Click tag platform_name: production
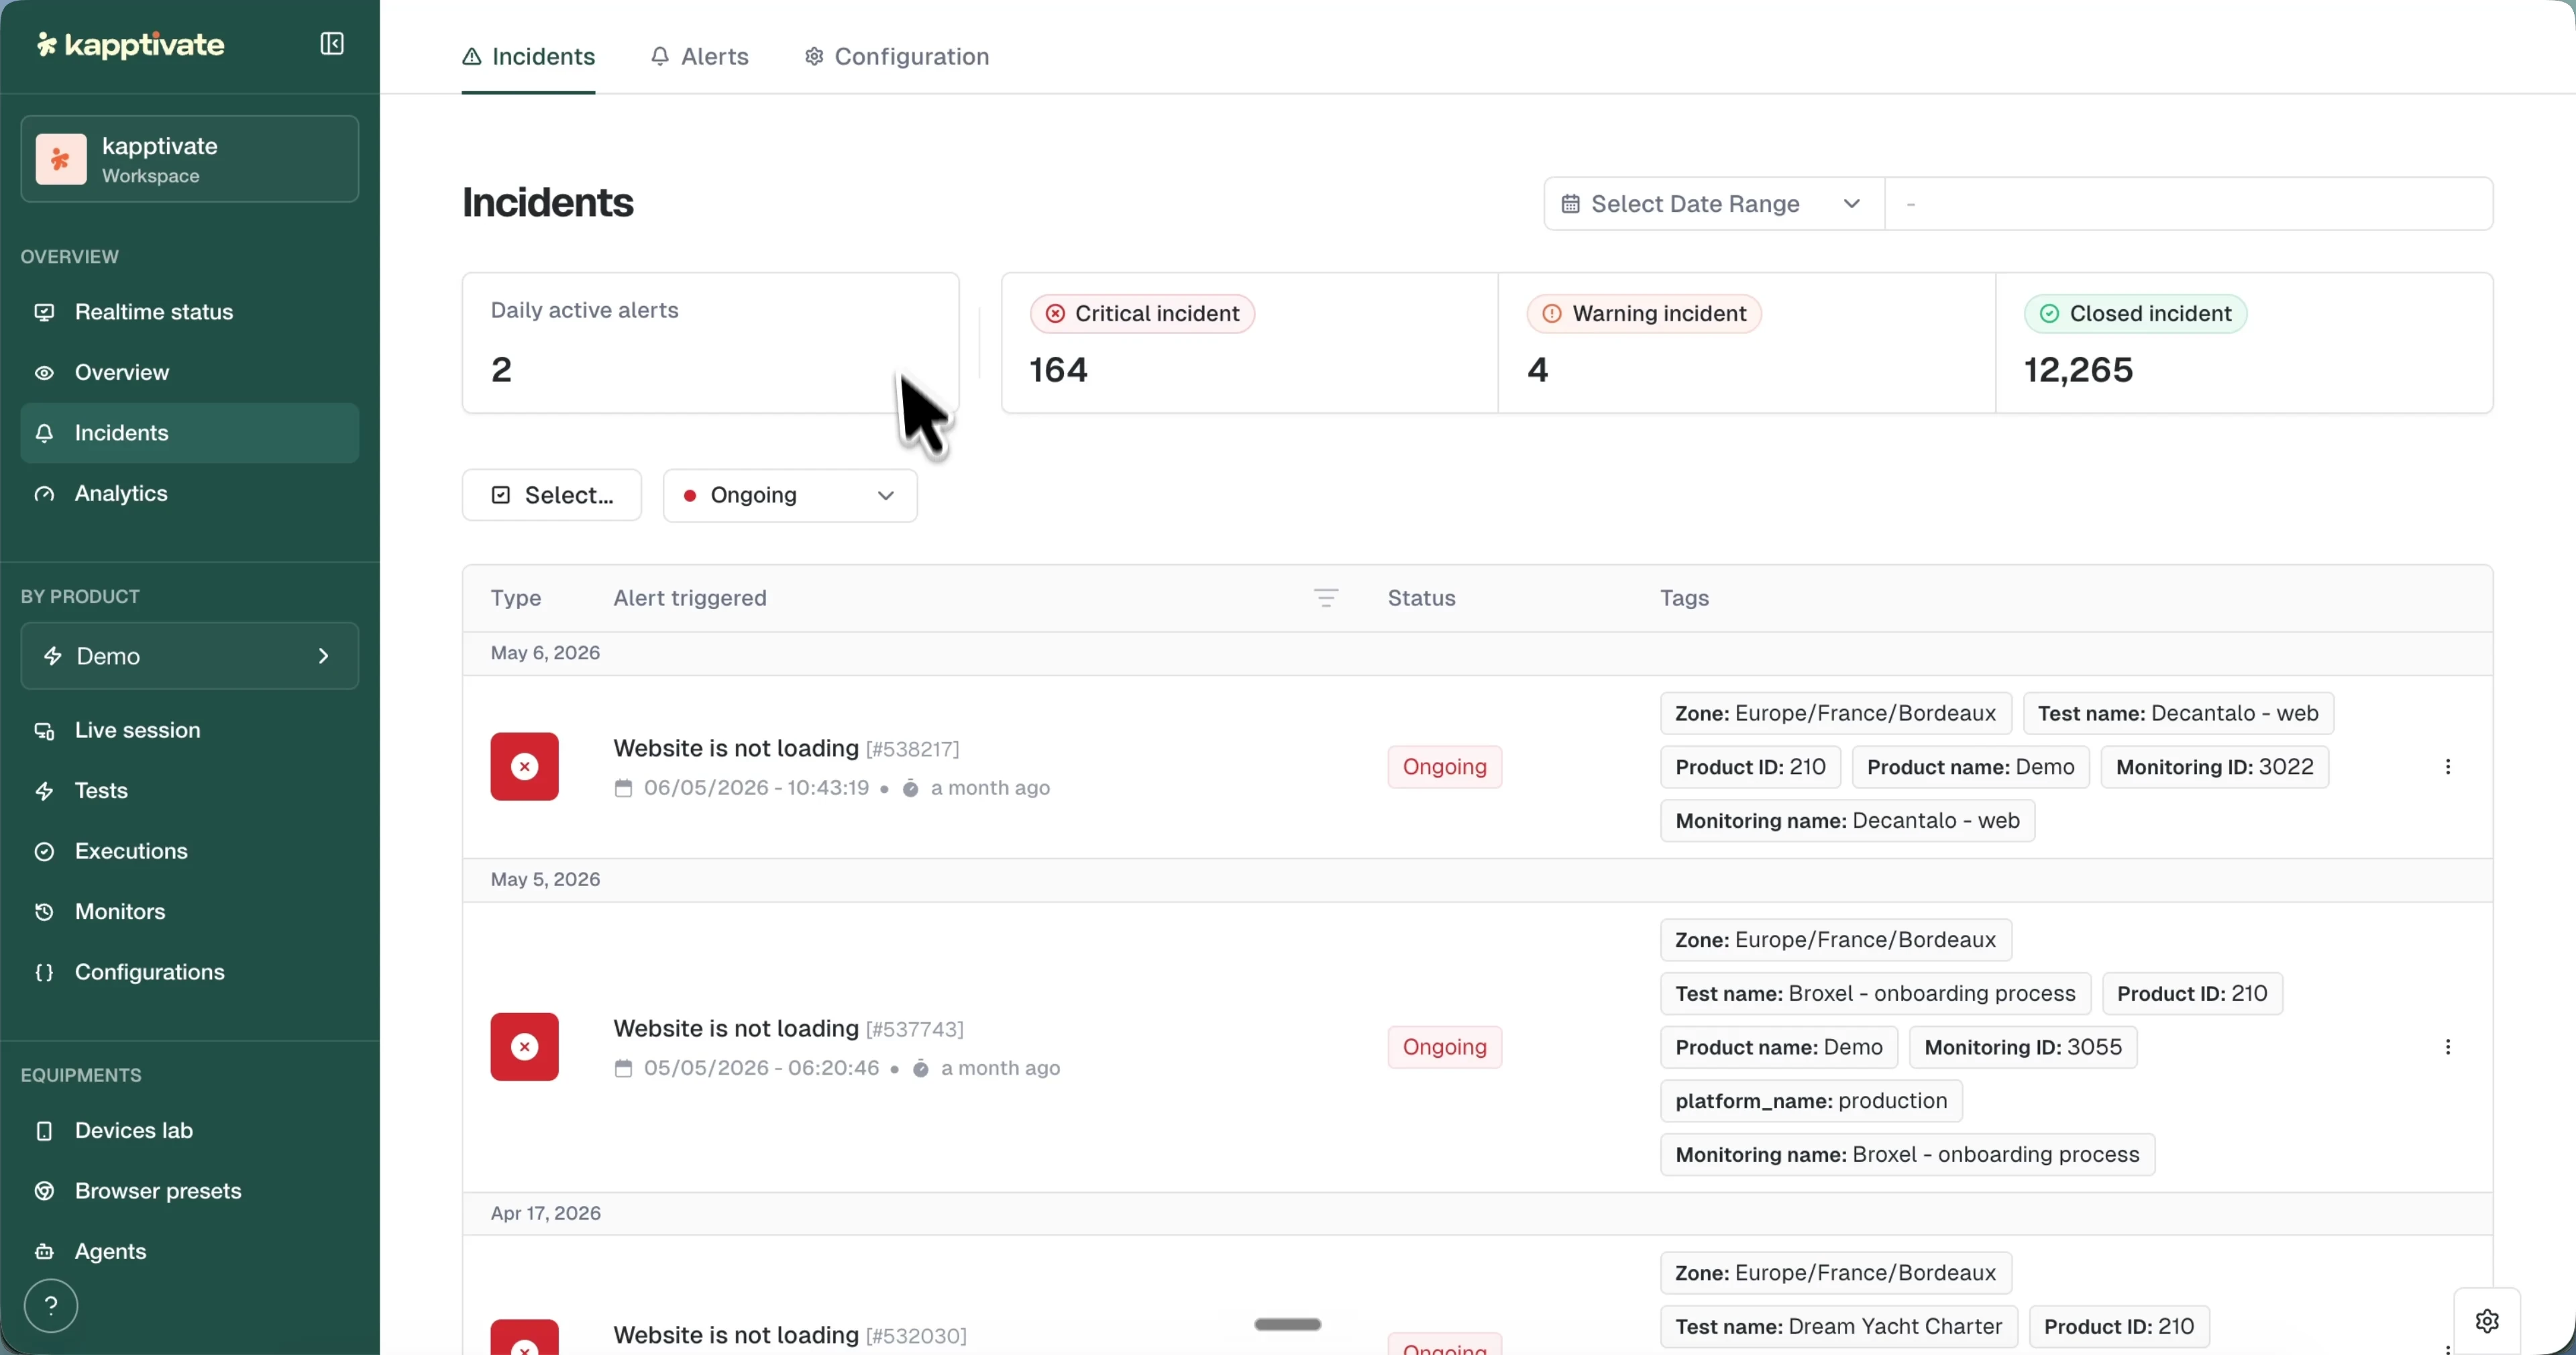 1811,1101
